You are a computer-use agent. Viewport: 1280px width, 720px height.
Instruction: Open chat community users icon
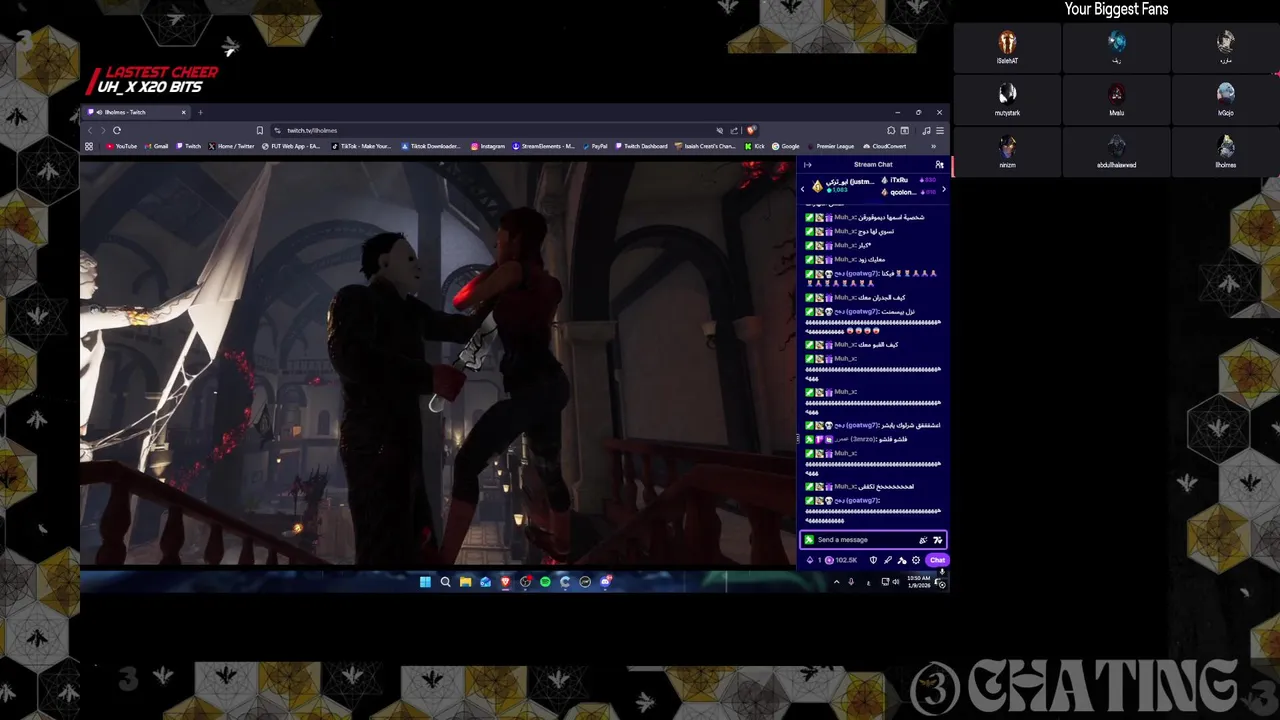click(x=939, y=165)
